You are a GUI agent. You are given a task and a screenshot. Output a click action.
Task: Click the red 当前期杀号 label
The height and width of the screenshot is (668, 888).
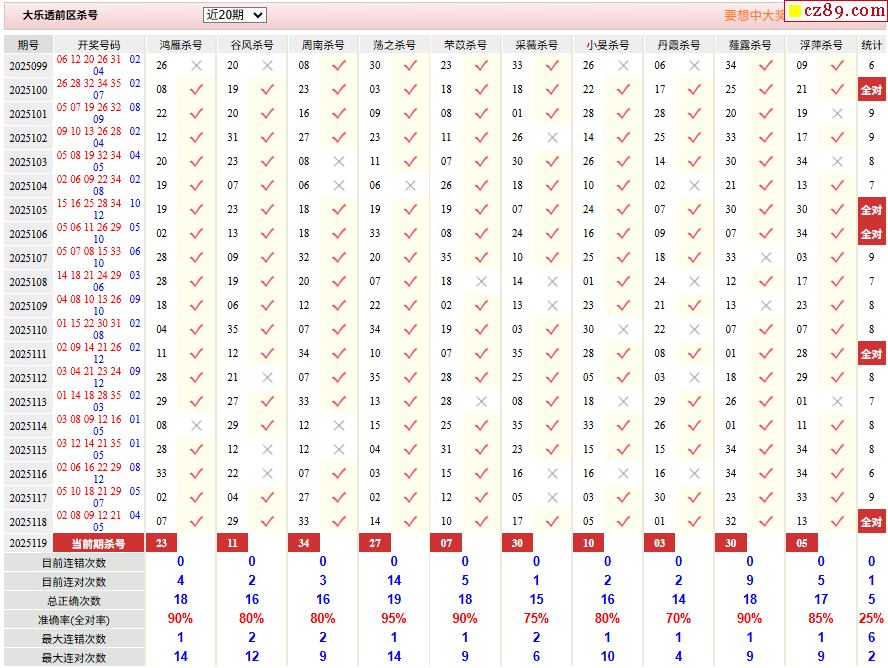[x=98, y=543]
